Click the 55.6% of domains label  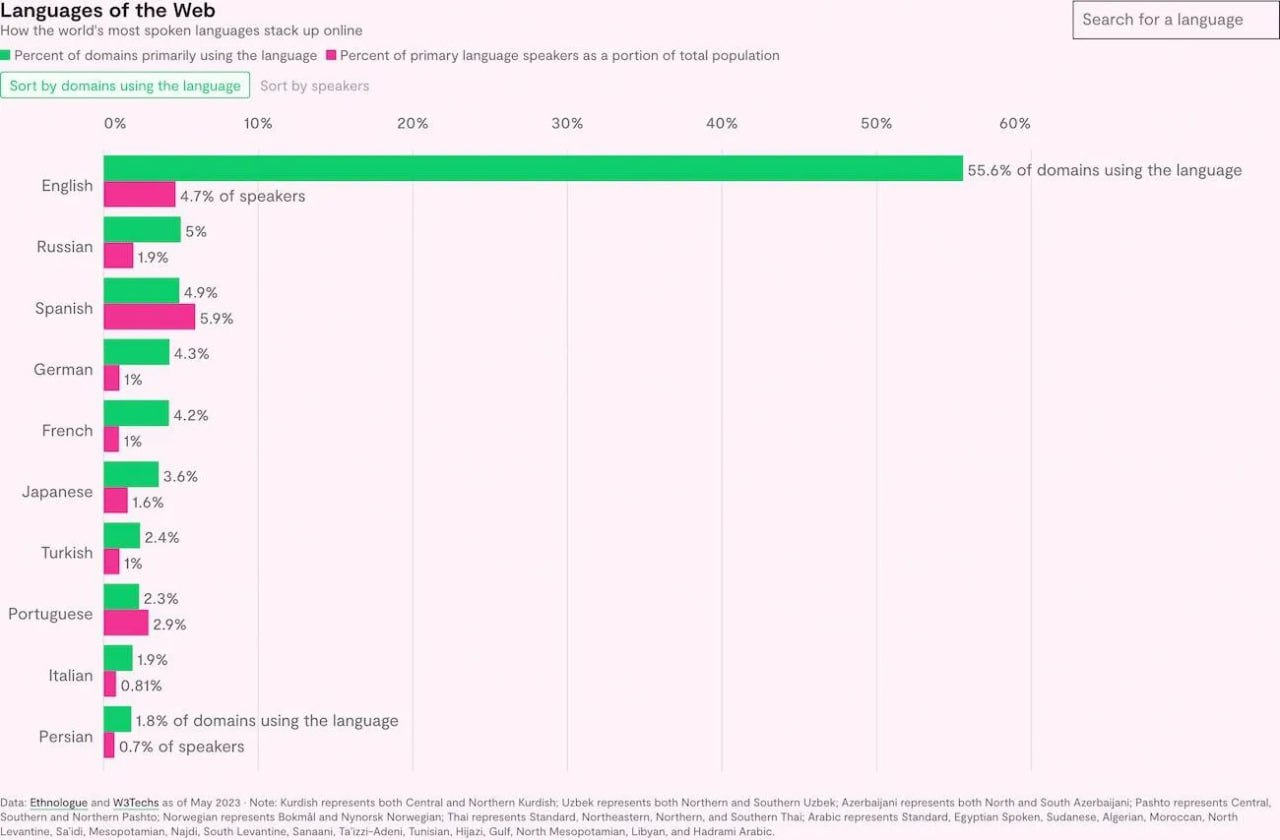click(x=1104, y=170)
